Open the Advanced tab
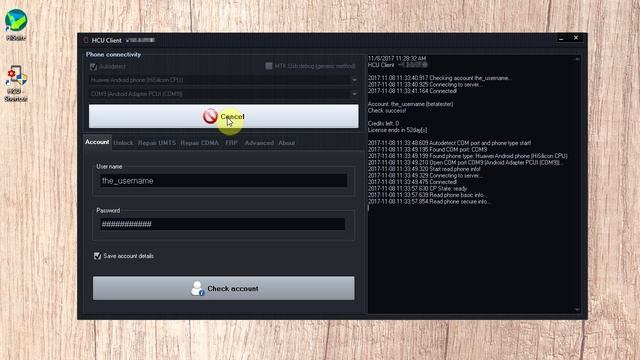Image resolution: width=640 pixels, height=360 pixels. [x=259, y=143]
